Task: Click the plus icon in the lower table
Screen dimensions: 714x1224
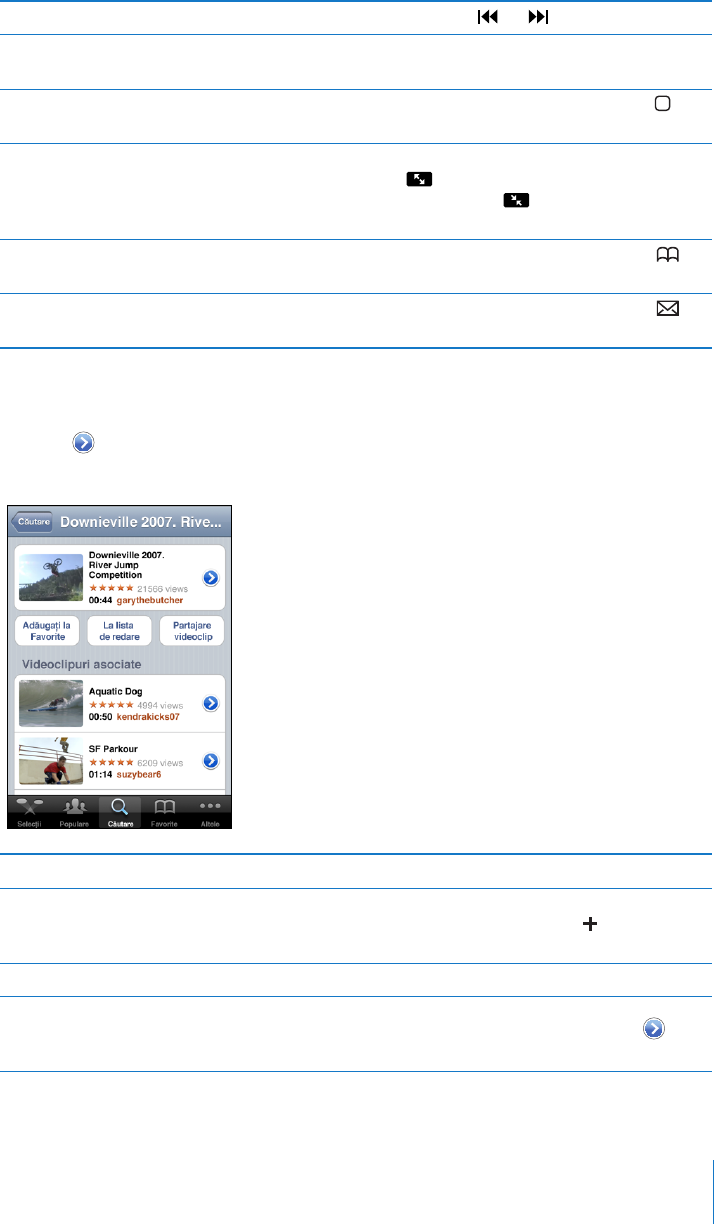Action: (x=590, y=926)
